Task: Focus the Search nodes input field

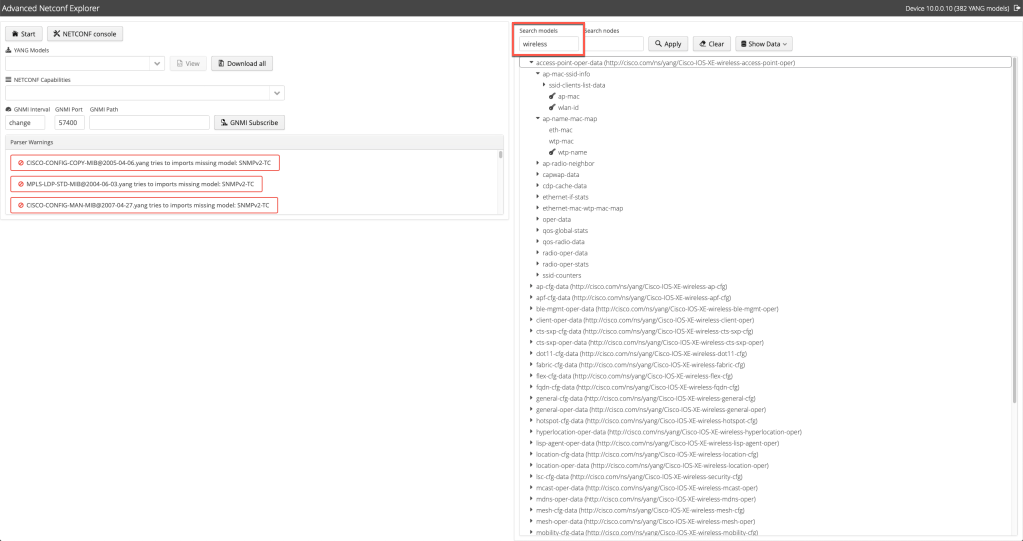Action: (x=613, y=44)
